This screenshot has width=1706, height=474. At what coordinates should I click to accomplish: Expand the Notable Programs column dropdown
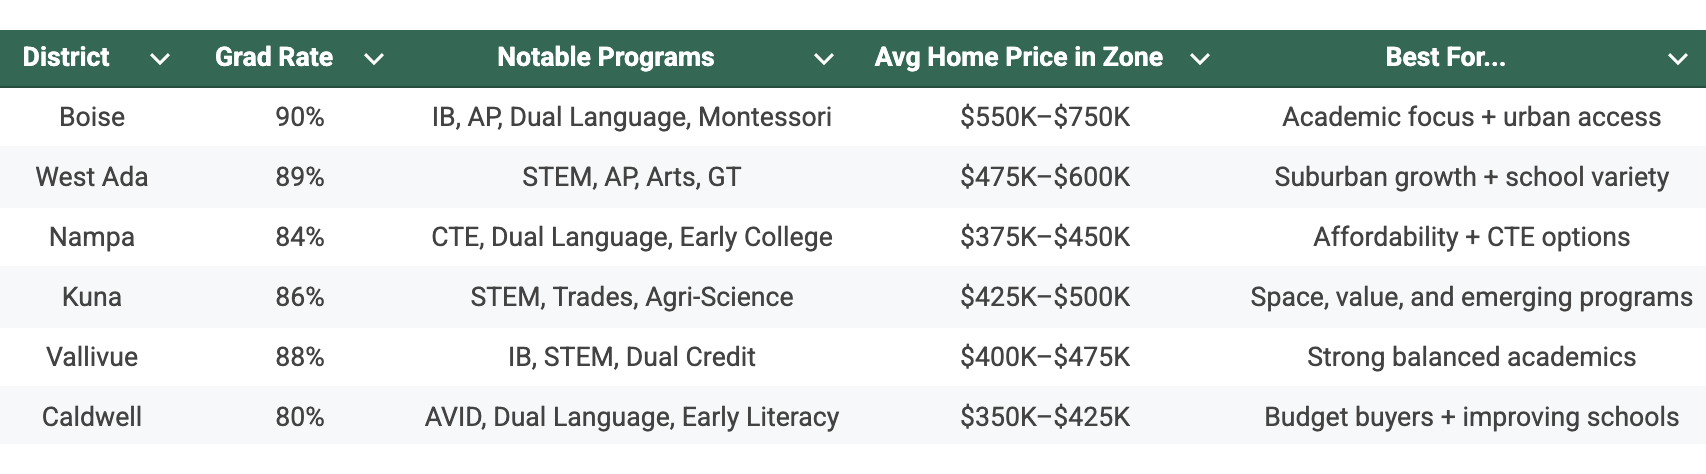[x=824, y=59]
